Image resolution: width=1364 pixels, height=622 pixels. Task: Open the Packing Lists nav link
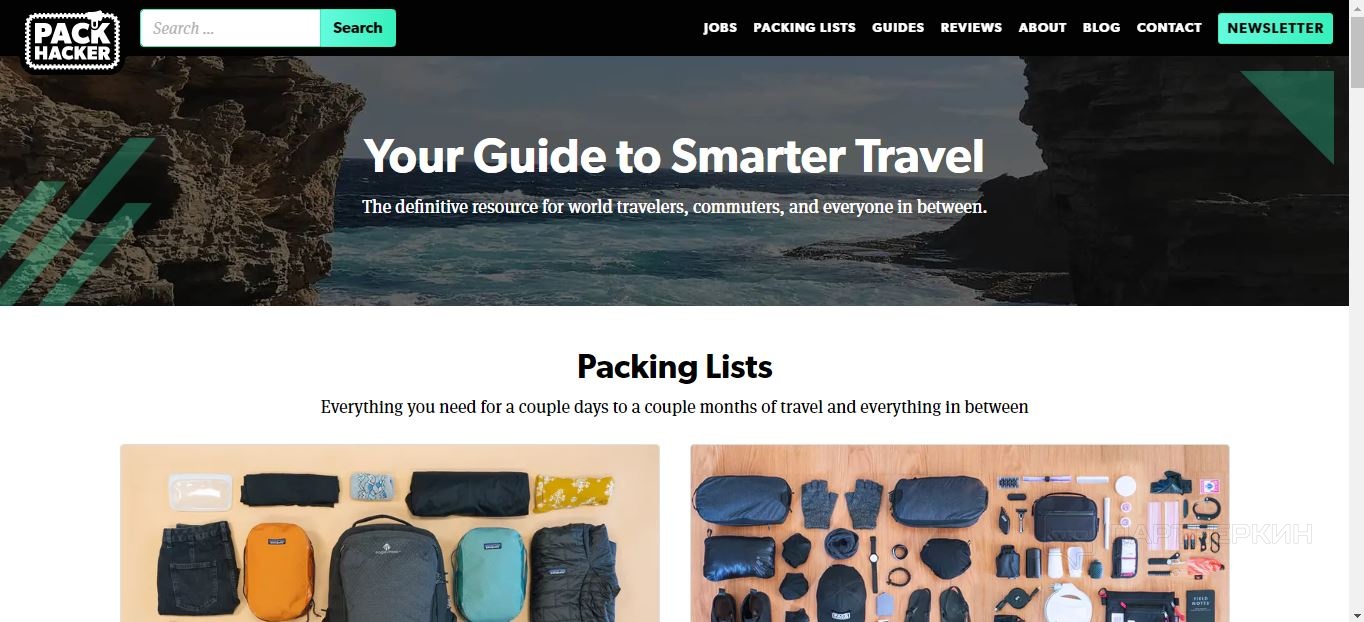(x=804, y=28)
